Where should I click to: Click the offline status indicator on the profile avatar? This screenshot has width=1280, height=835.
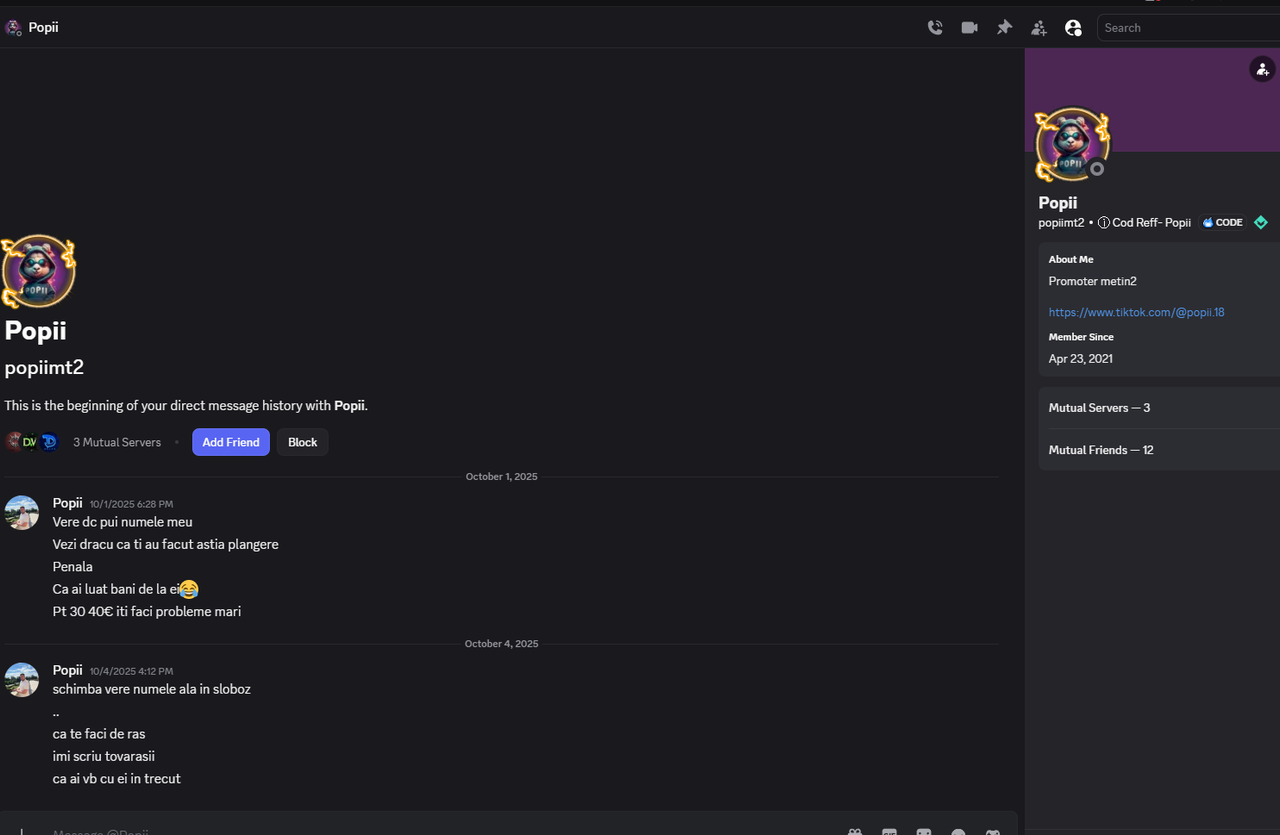coord(1097,169)
